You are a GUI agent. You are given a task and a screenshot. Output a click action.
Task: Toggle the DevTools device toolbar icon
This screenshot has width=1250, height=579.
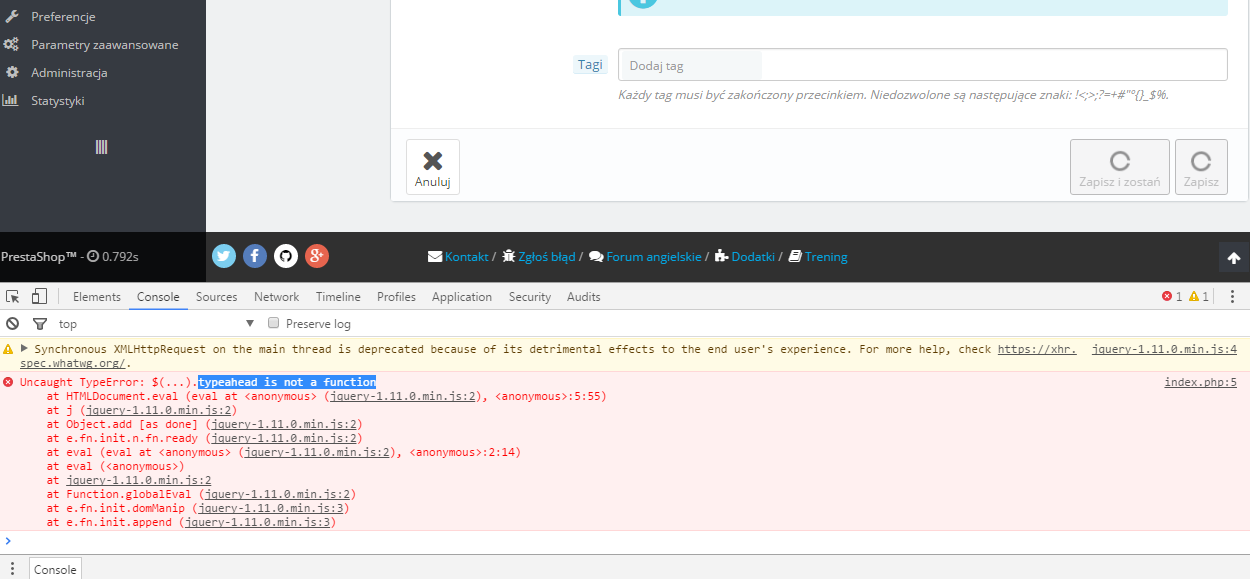click(39, 296)
